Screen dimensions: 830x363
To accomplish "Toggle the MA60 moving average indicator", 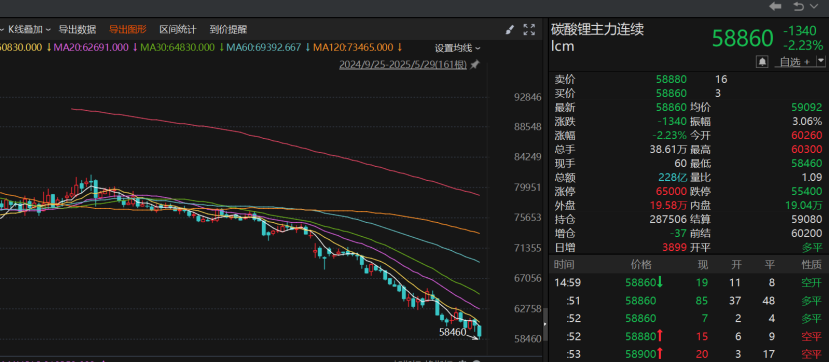I will click(264, 48).
